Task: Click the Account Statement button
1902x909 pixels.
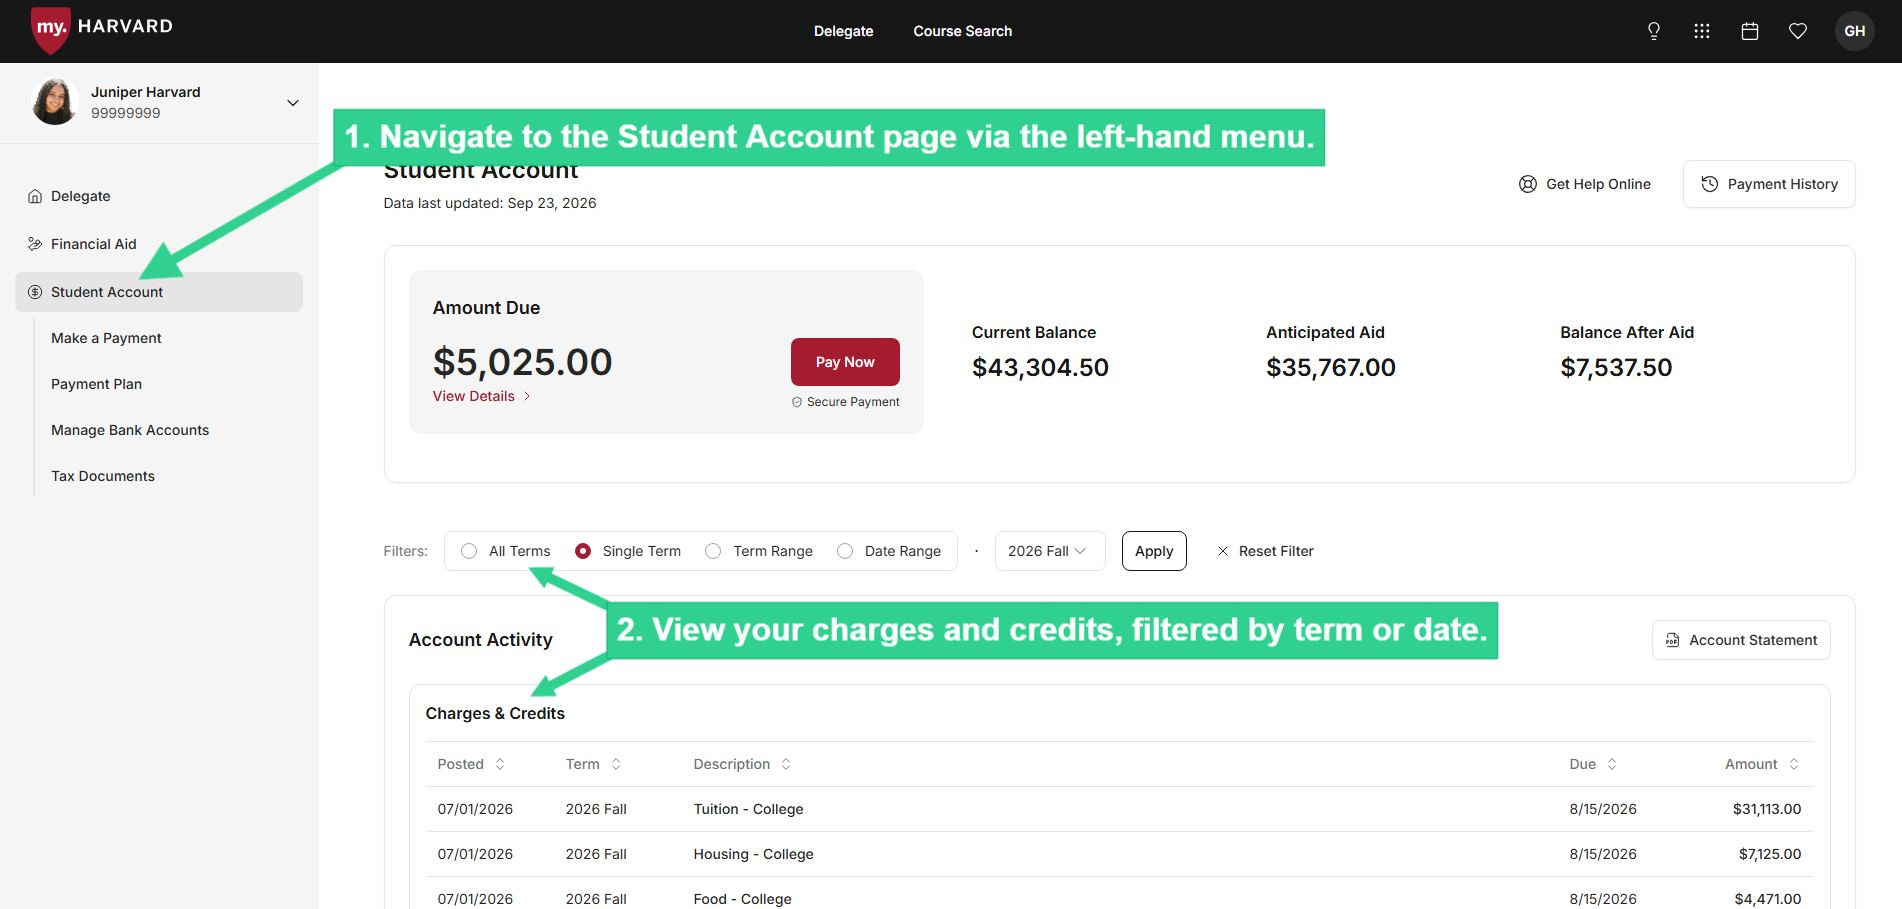Action: tap(1741, 640)
